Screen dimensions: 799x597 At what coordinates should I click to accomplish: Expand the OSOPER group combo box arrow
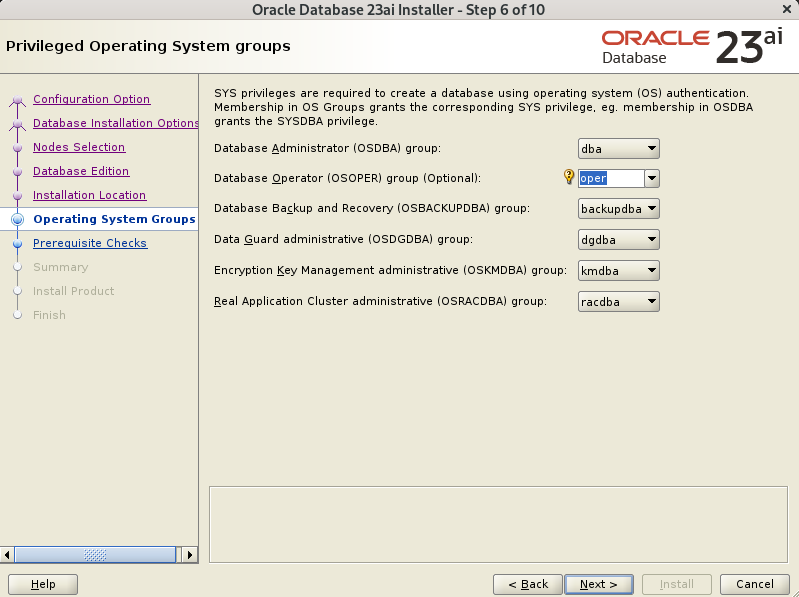[x=652, y=178]
